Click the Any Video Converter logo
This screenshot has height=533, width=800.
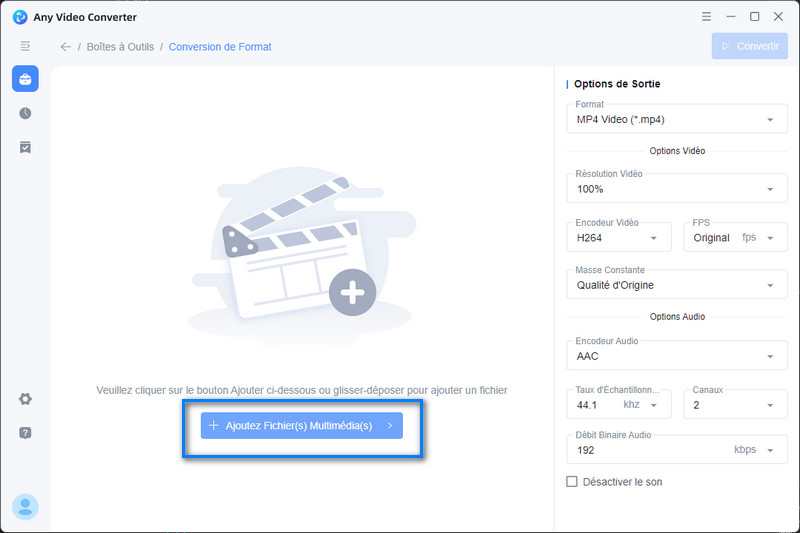(20, 17)
